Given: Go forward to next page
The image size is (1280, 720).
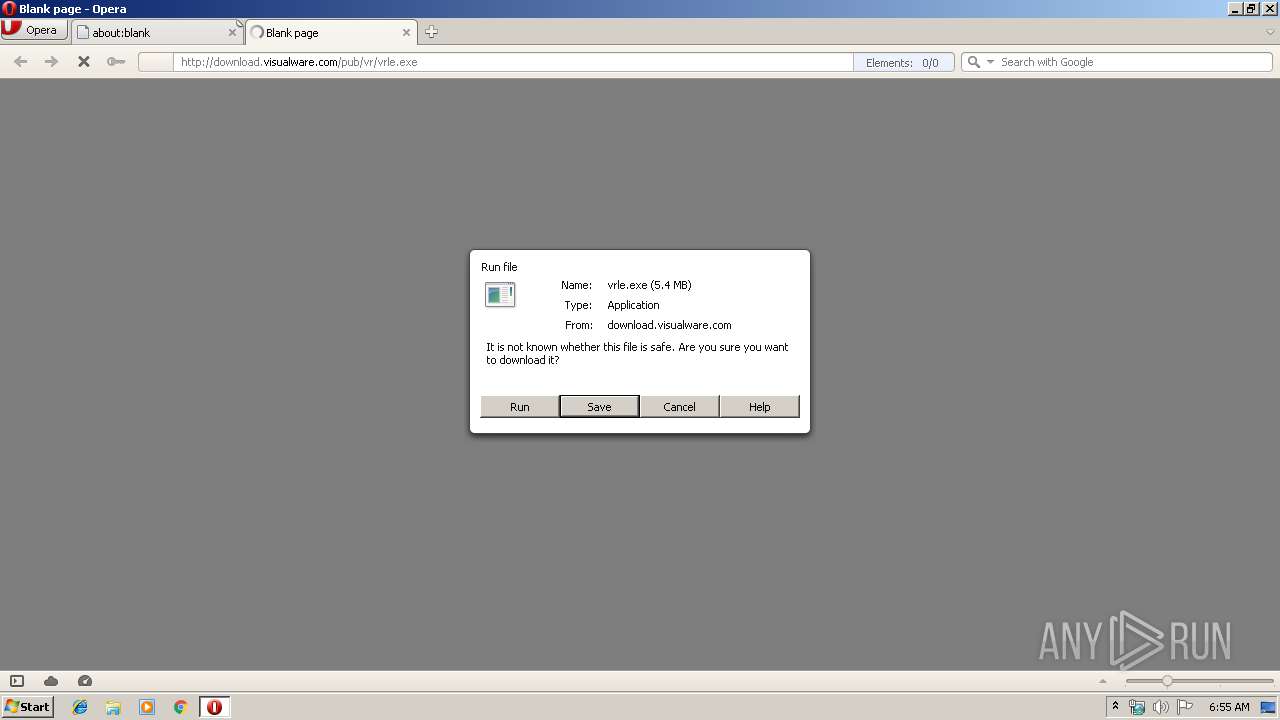Looking at the screenshot, I should 51,62.
